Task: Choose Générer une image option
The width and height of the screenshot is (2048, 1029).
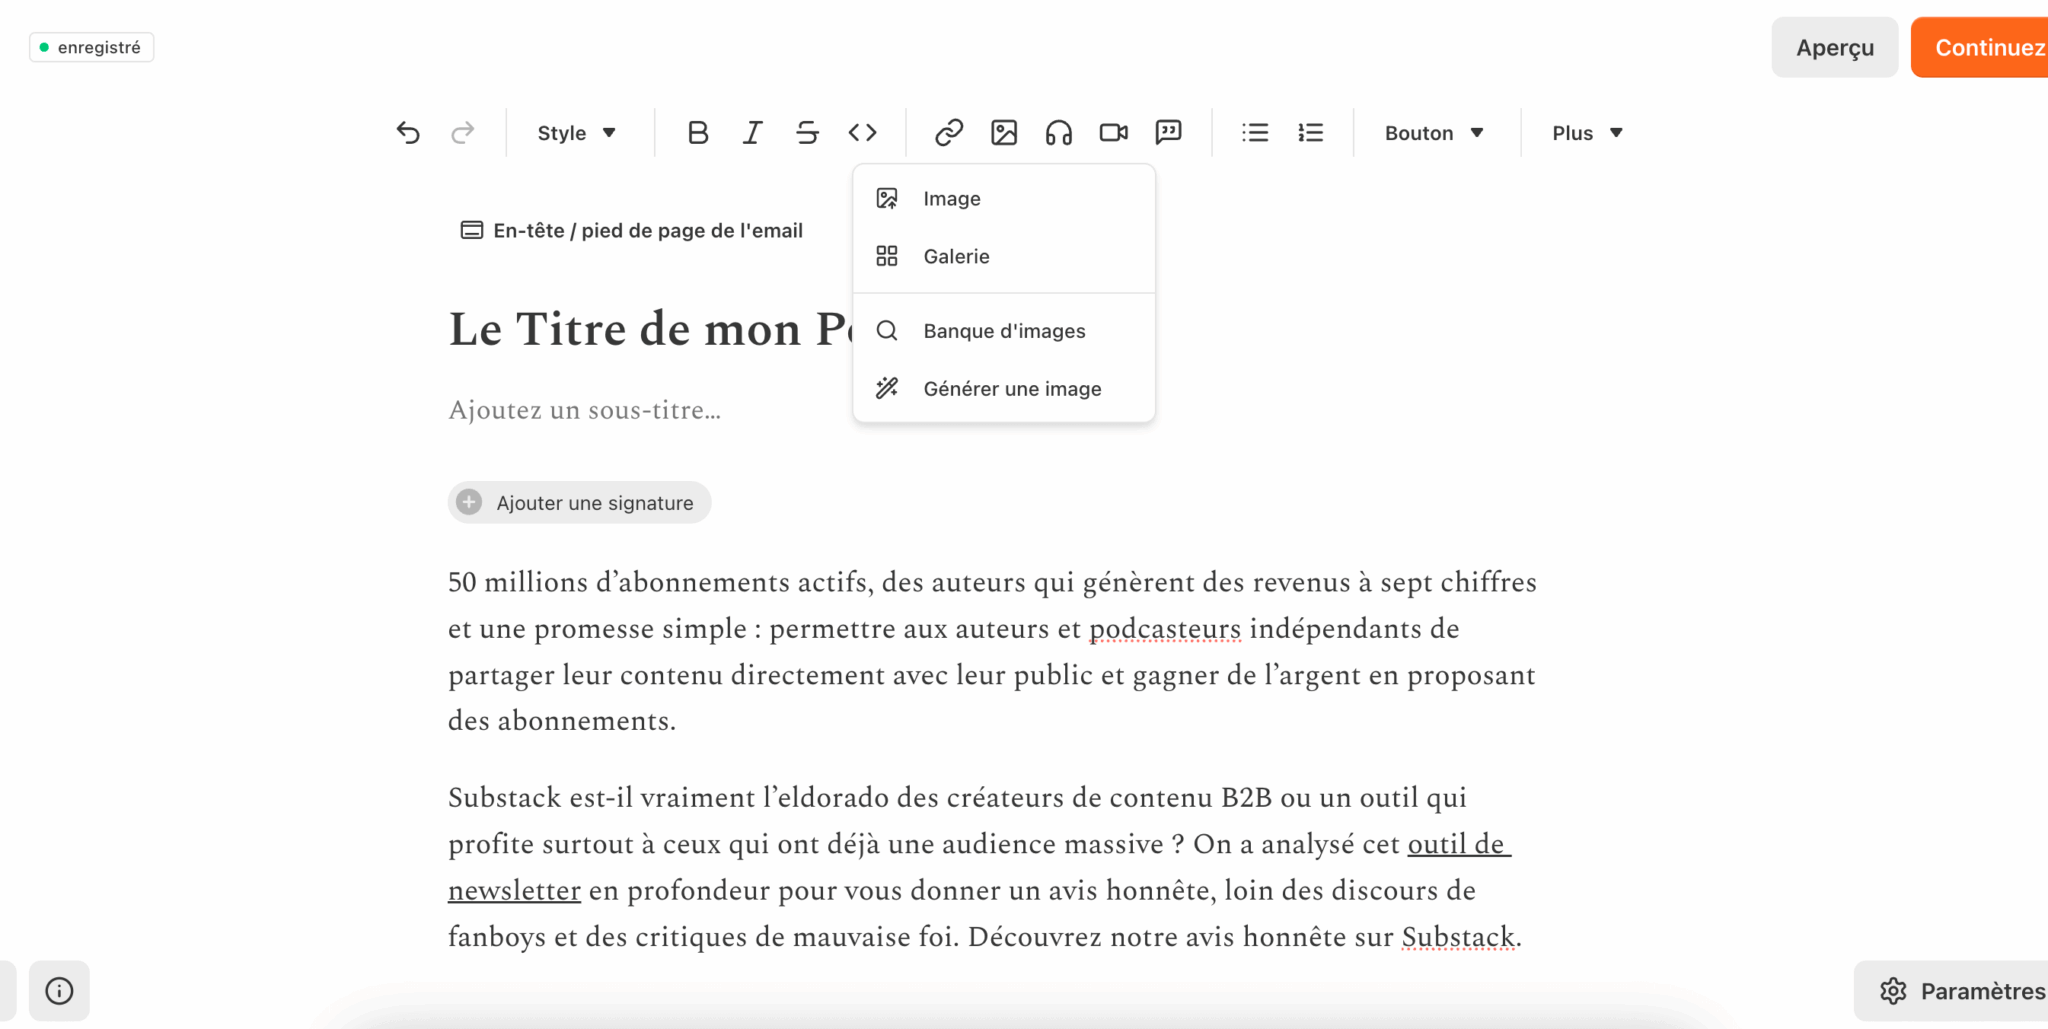Action: pos(1011,389)
